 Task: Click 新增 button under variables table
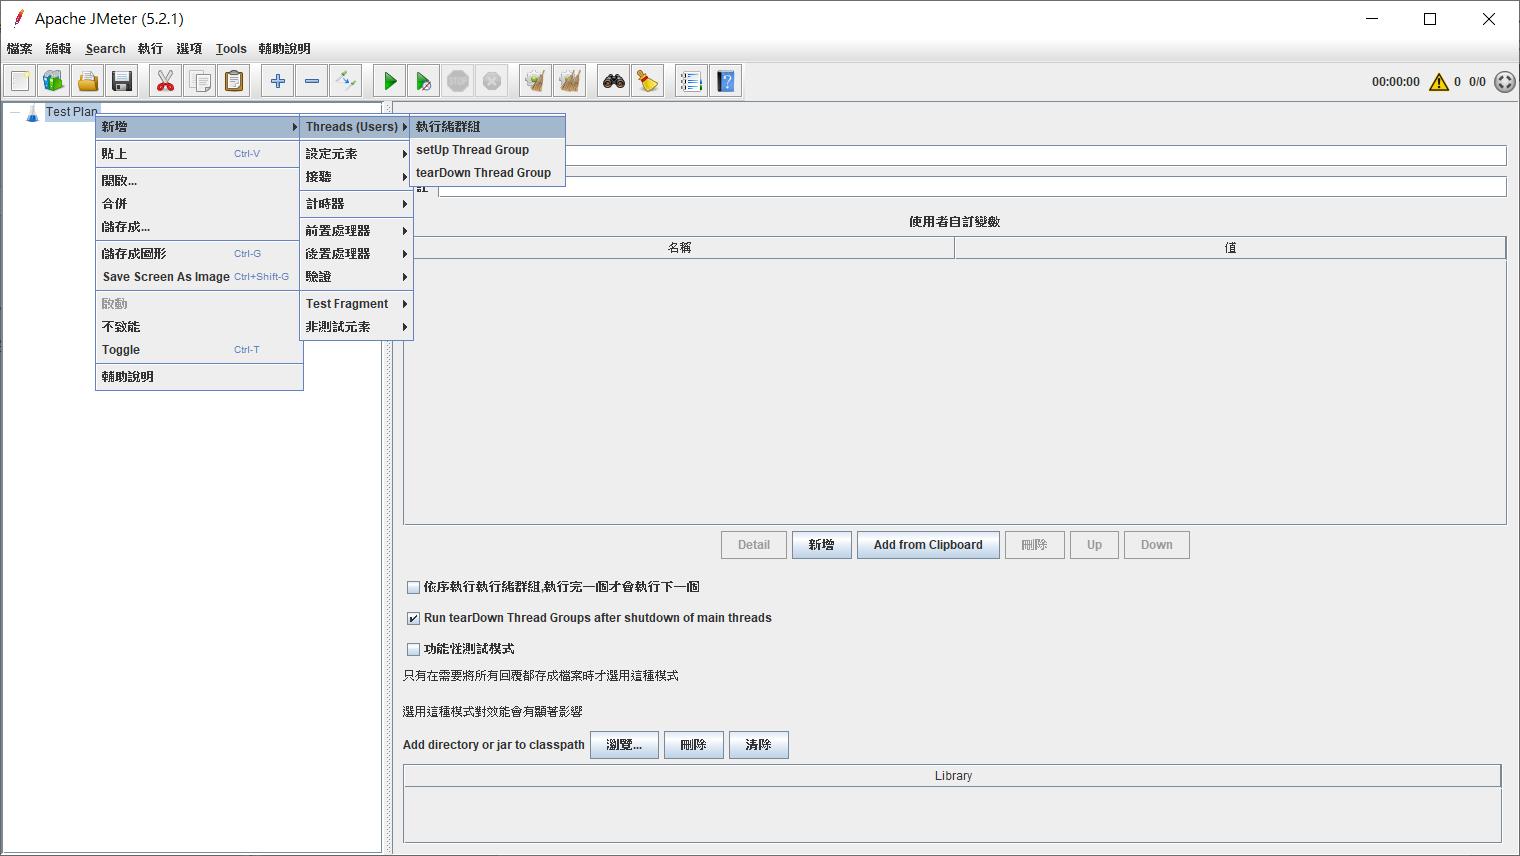click(821, 545)
